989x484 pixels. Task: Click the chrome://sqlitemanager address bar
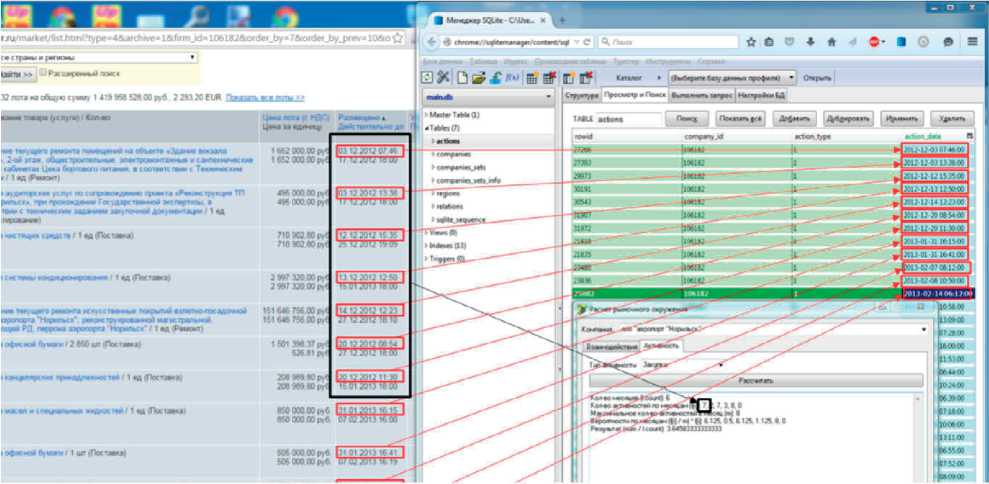(509, 42)
